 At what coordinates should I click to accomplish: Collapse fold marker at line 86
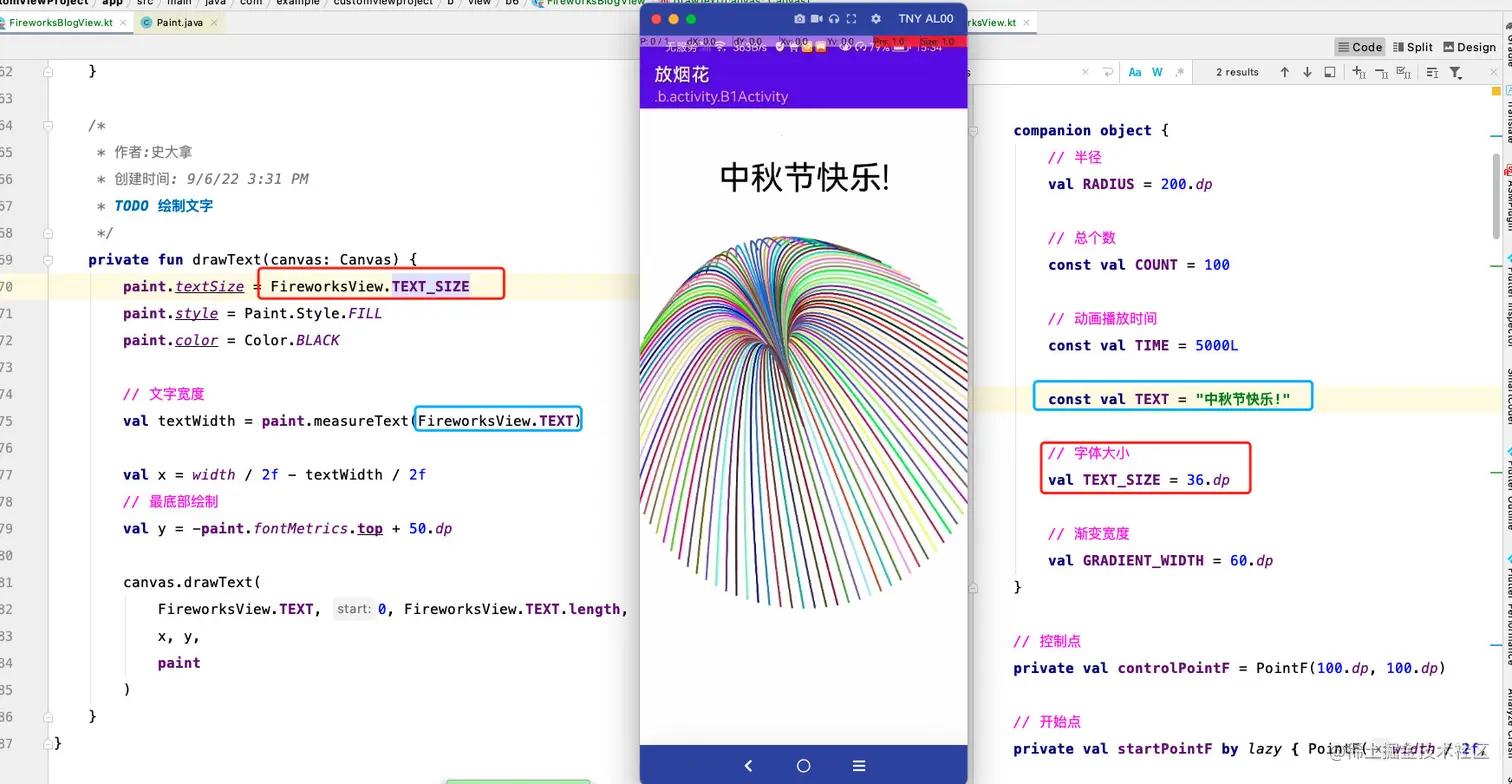coord(47,716)
